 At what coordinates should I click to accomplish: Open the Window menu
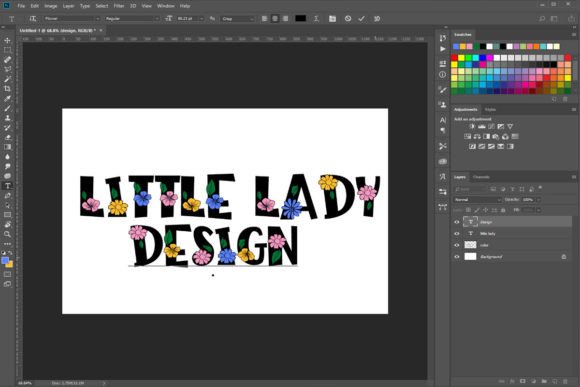[165, 6]
